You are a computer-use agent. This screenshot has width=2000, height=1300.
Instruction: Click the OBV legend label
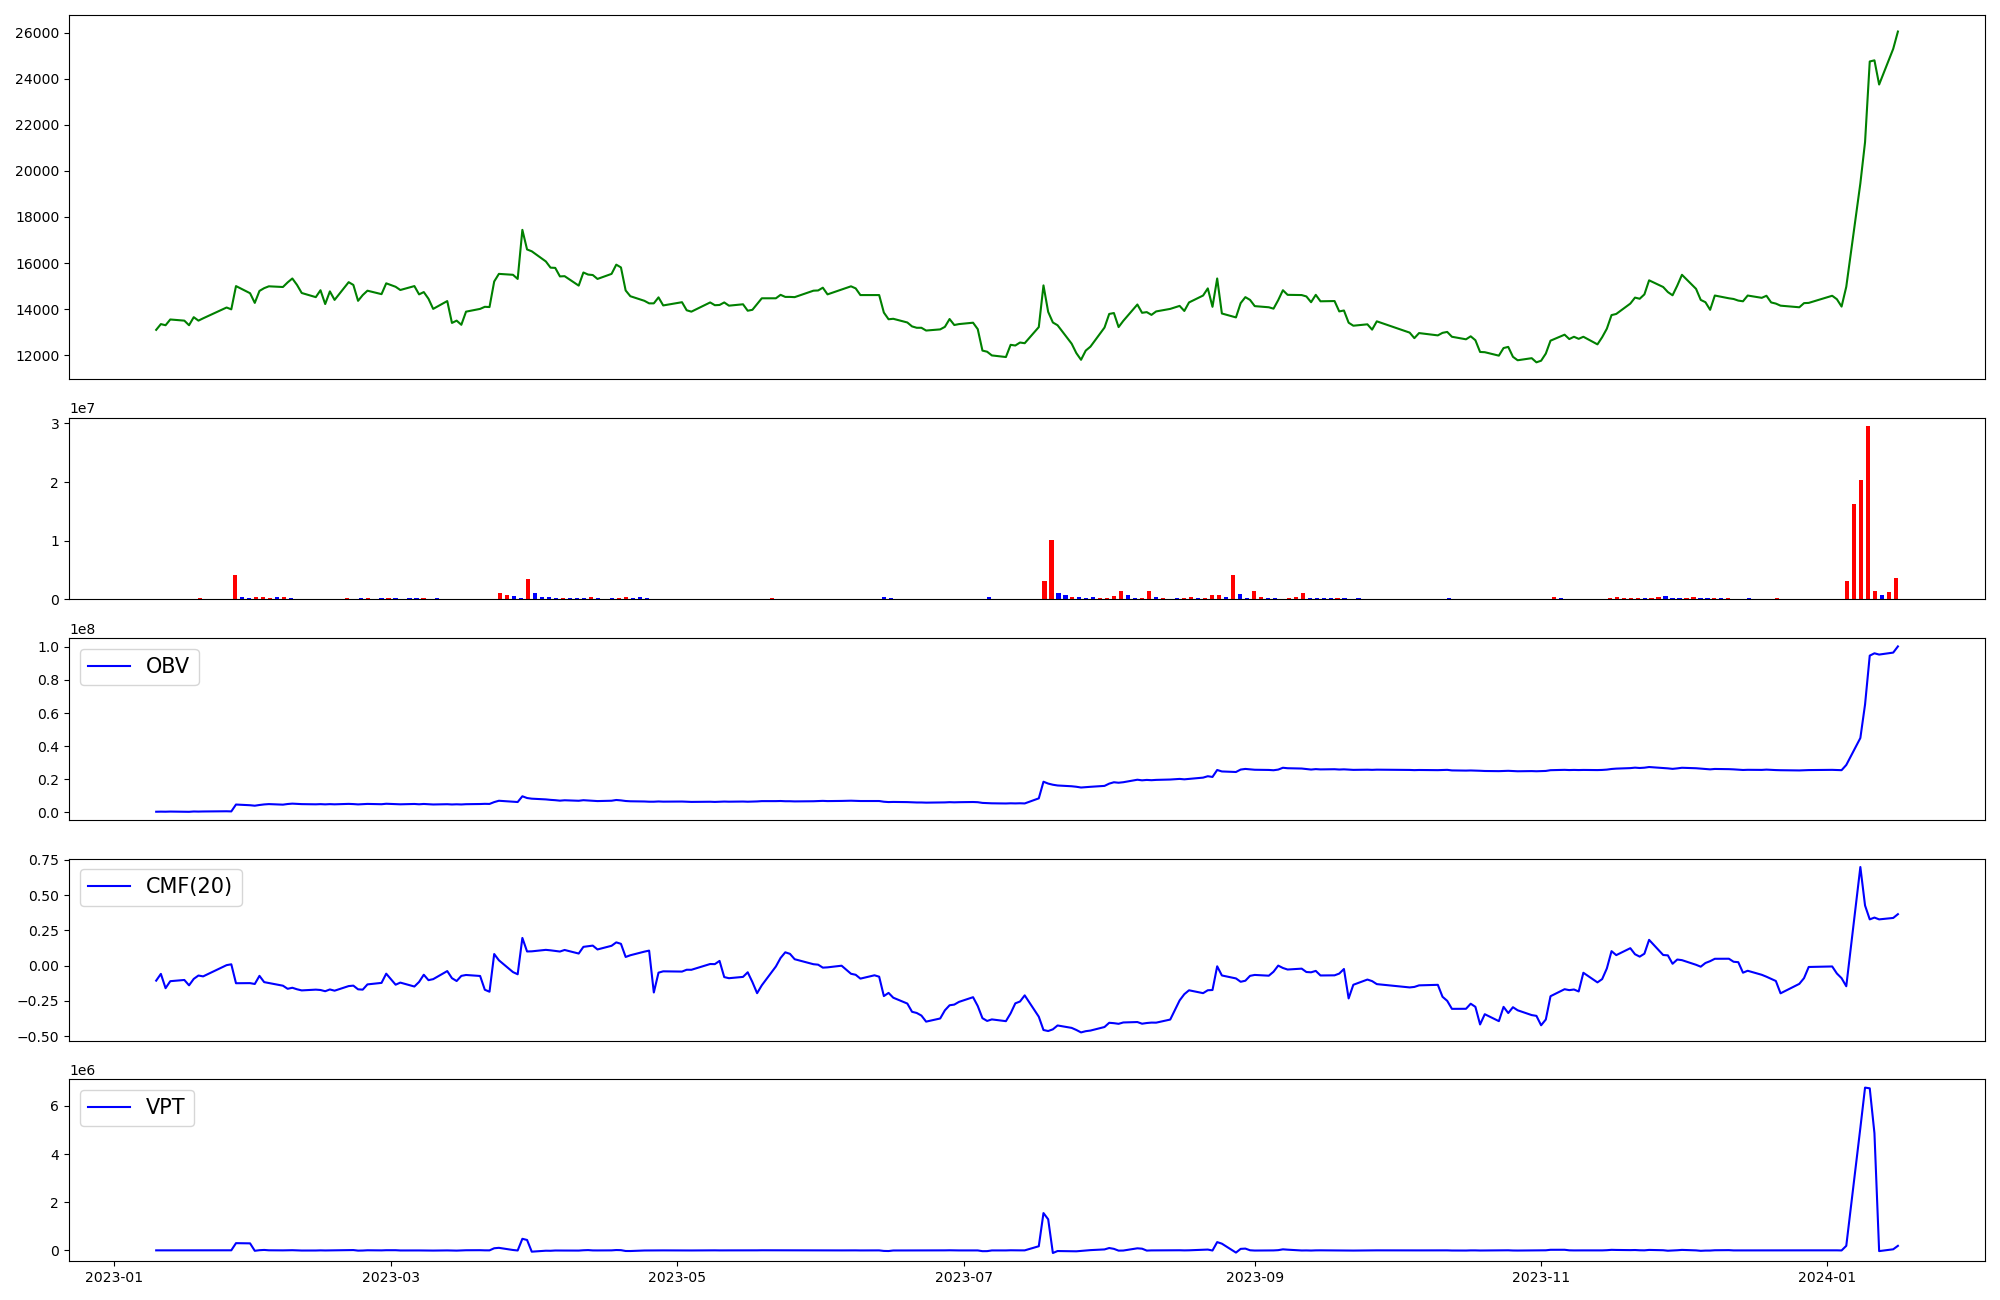(x=167, y=666)
